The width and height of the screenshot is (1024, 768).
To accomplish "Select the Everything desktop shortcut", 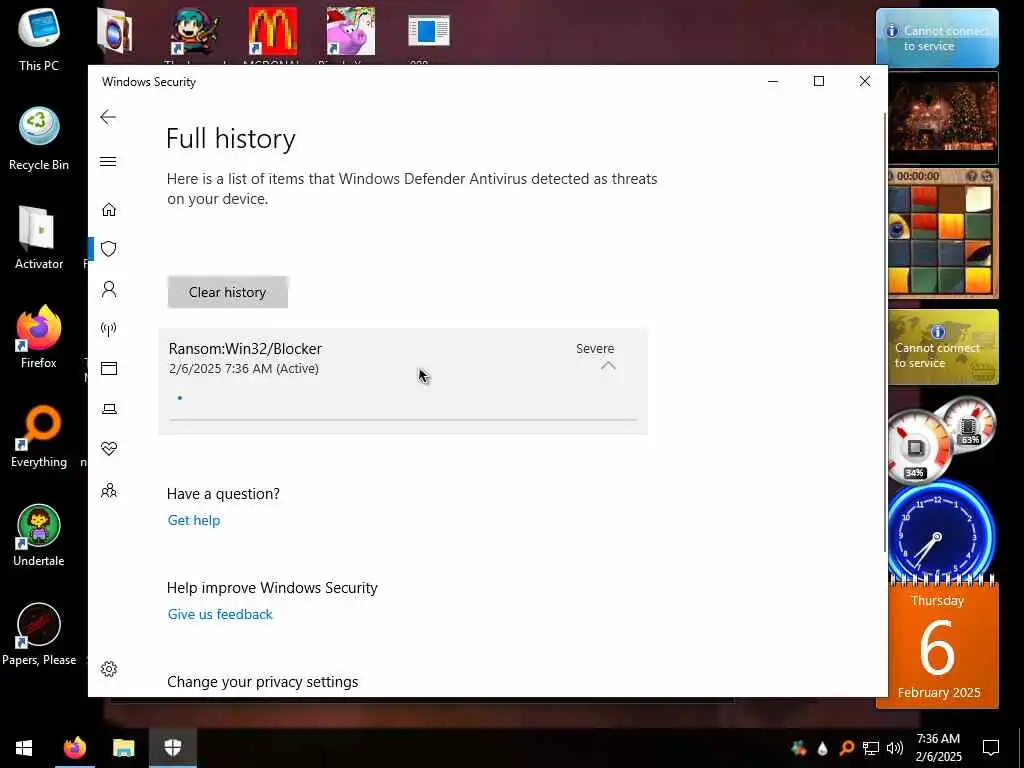I will click(x=39, y=436).
